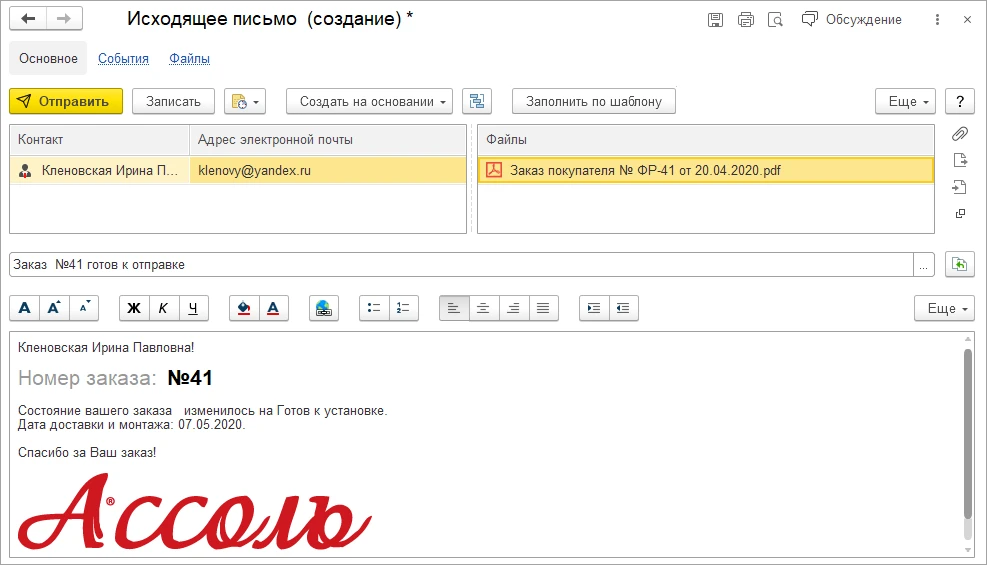987x565 pixels.
Task: Increase the font size in editor toolbar
Action: pyautogui.click(x=55, y=308)
